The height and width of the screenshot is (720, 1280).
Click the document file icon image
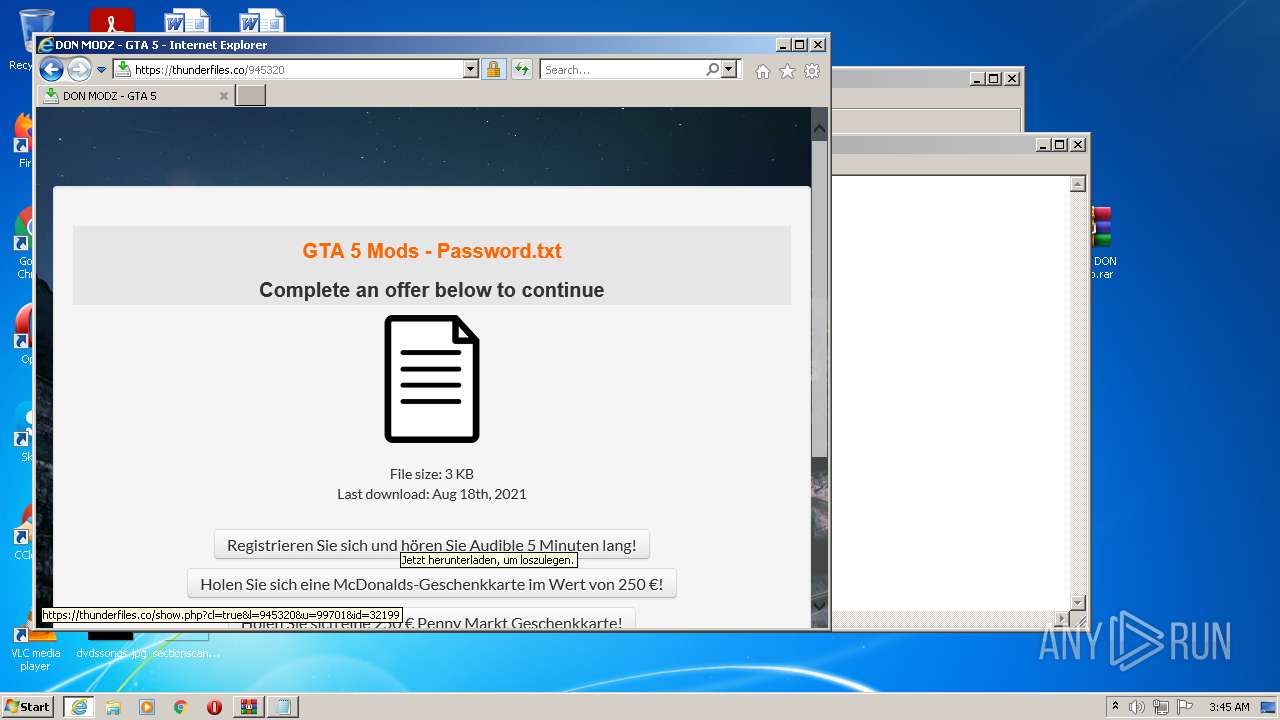pos(432,379)
